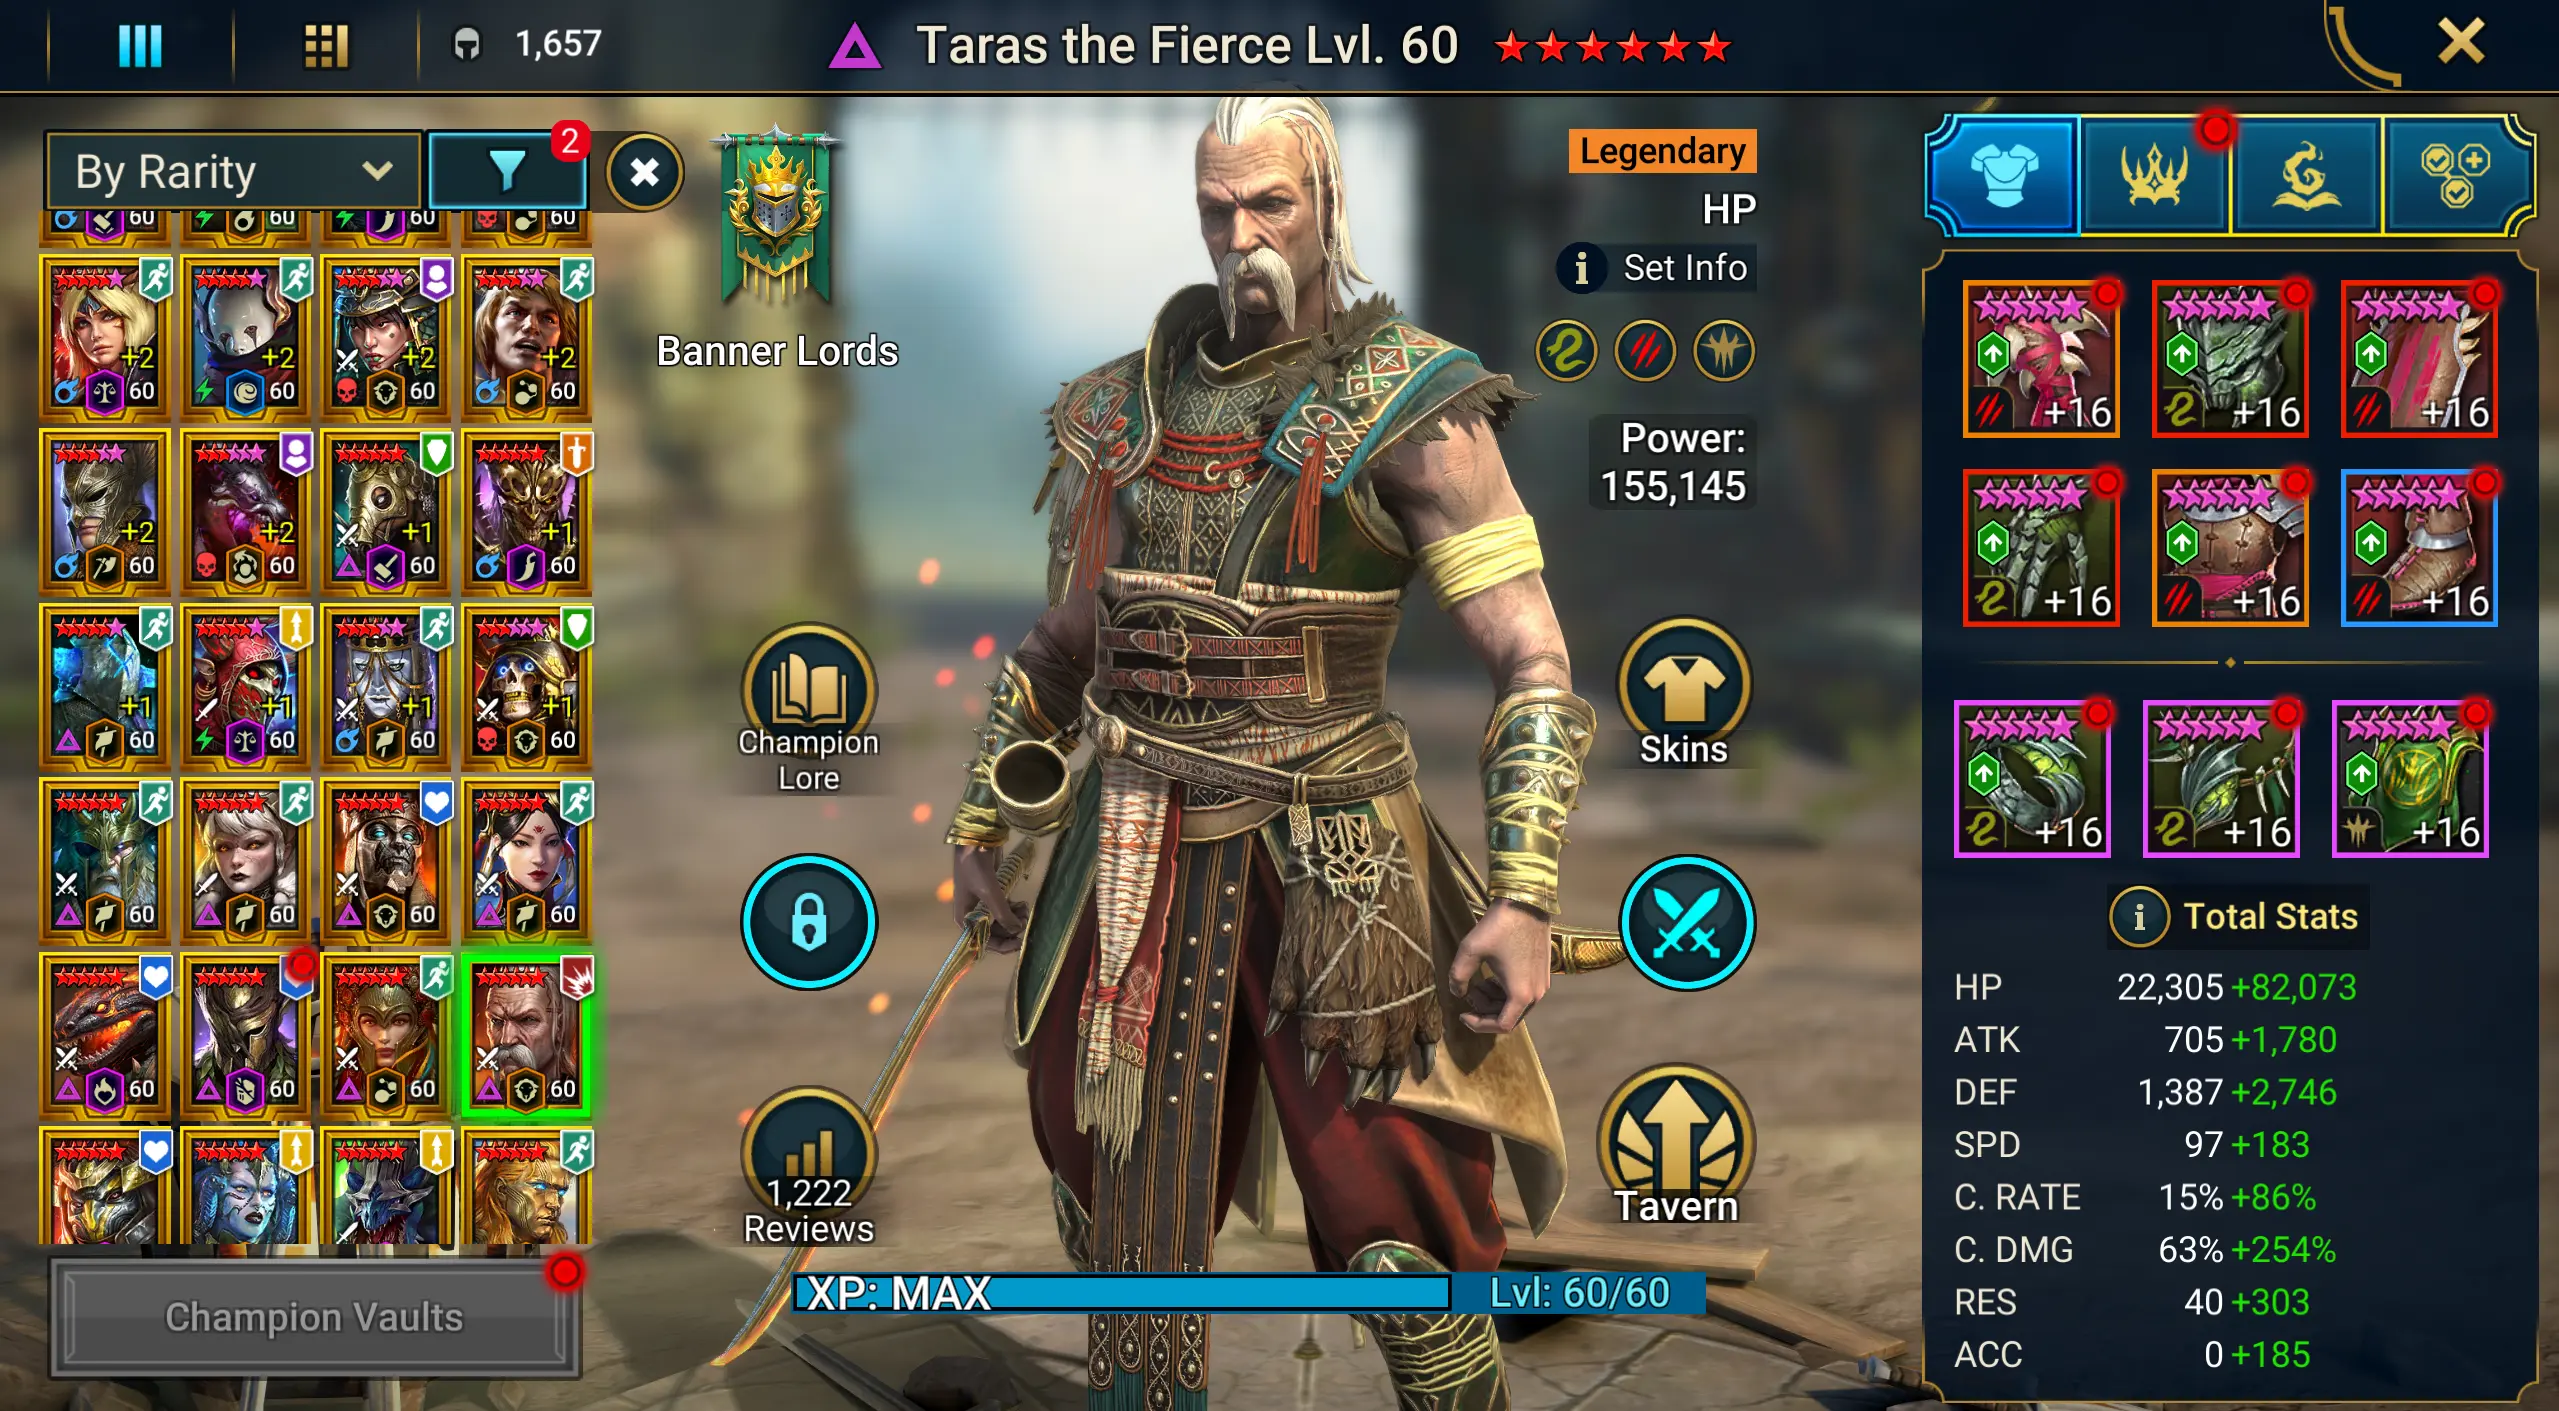Open Set Info details

pyautogui.click(x=1655, y=267)
